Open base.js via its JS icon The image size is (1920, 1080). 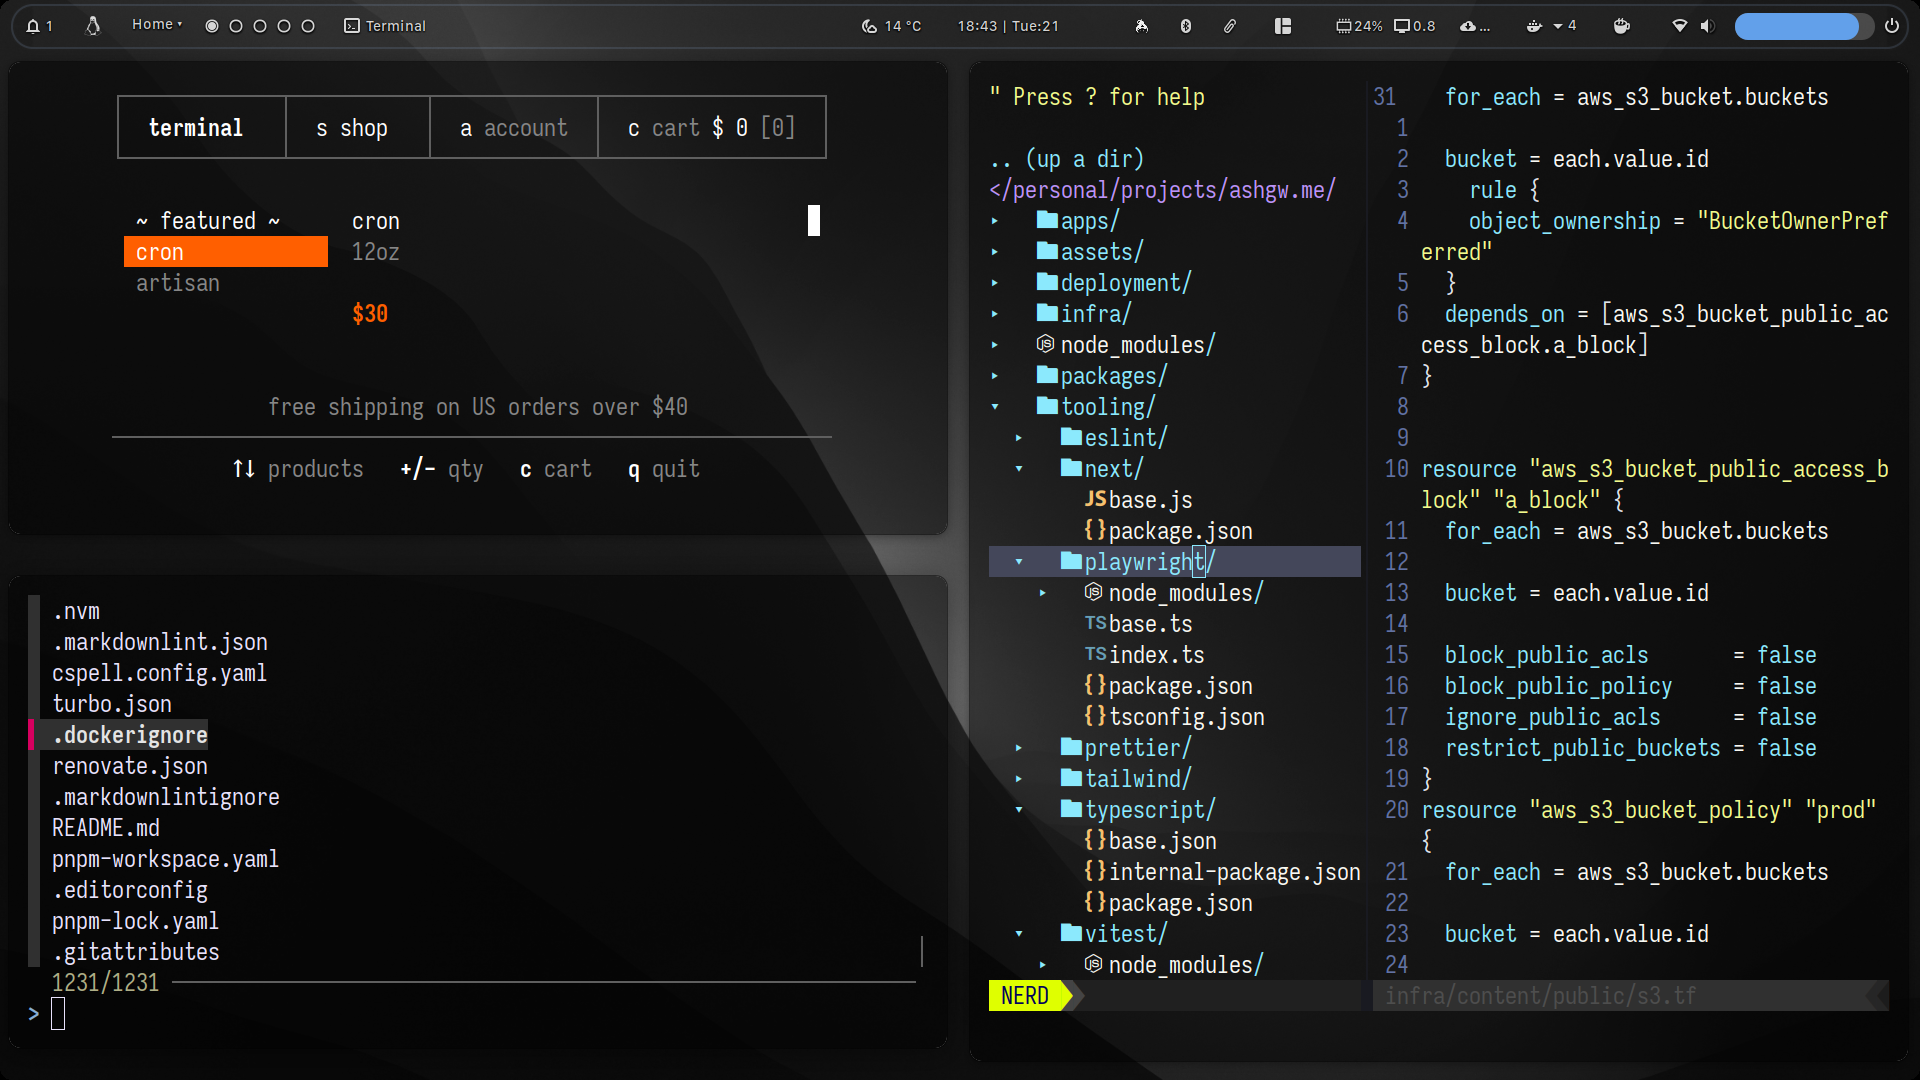click(x=1096, y=499)
